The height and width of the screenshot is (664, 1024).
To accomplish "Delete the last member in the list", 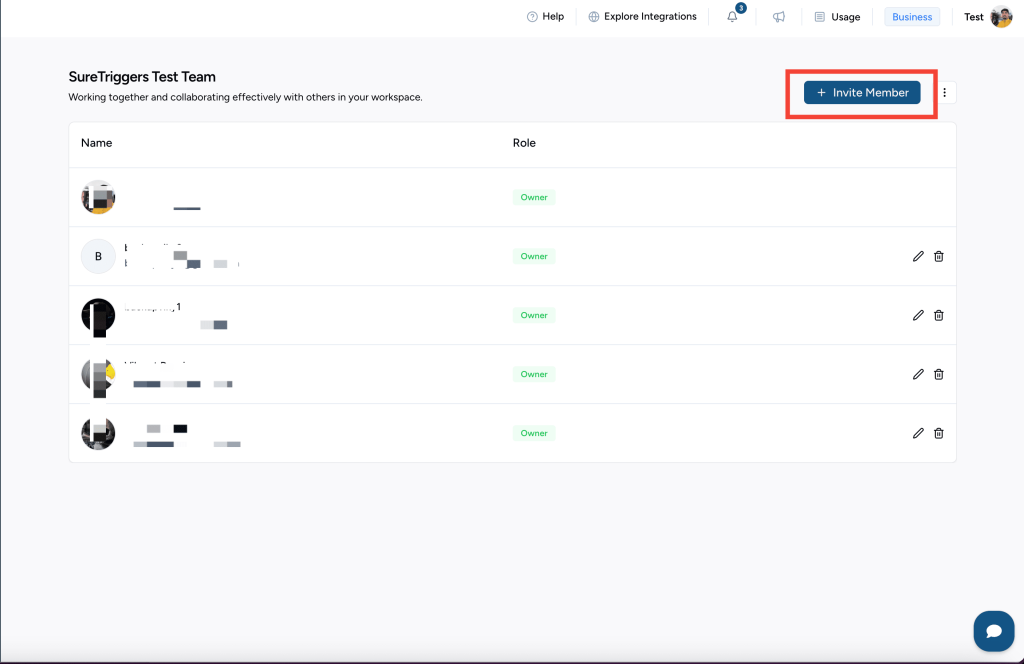I will tap(938, 433).
